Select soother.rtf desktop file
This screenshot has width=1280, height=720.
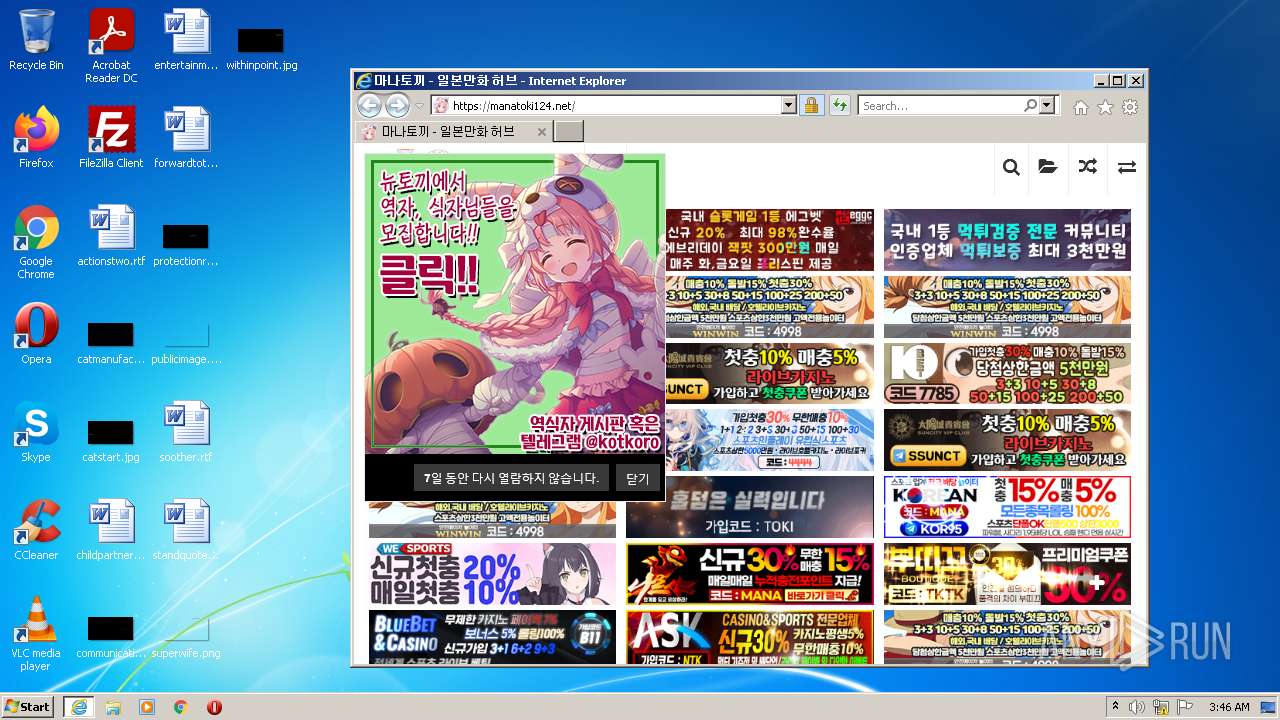(x=186, y=432)
